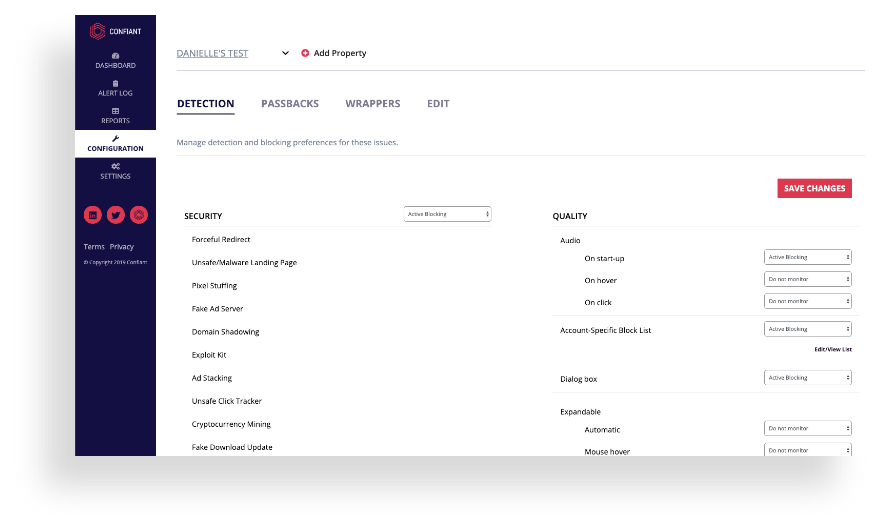Viewport: 880px width, 531px height.
Task: Click the LinkedIn social icon
Action: click(93, 214)
